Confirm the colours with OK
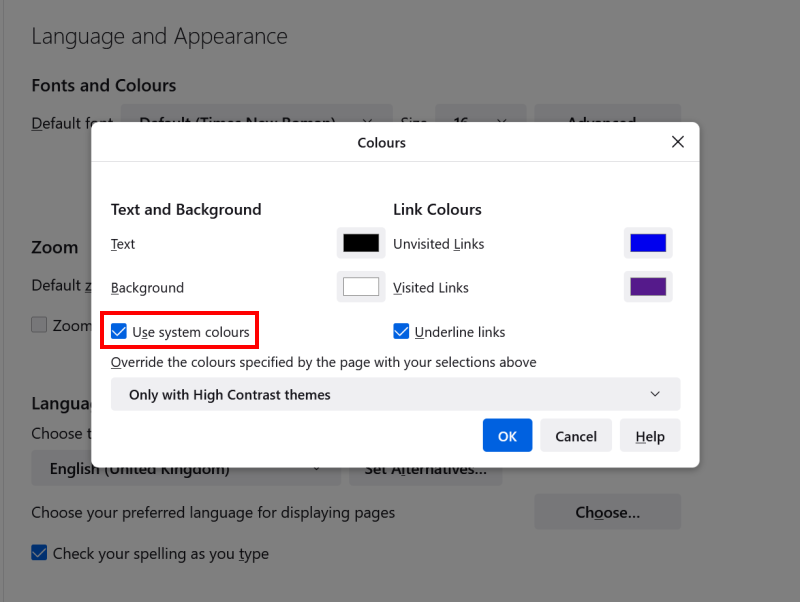 tap(507, 436)
